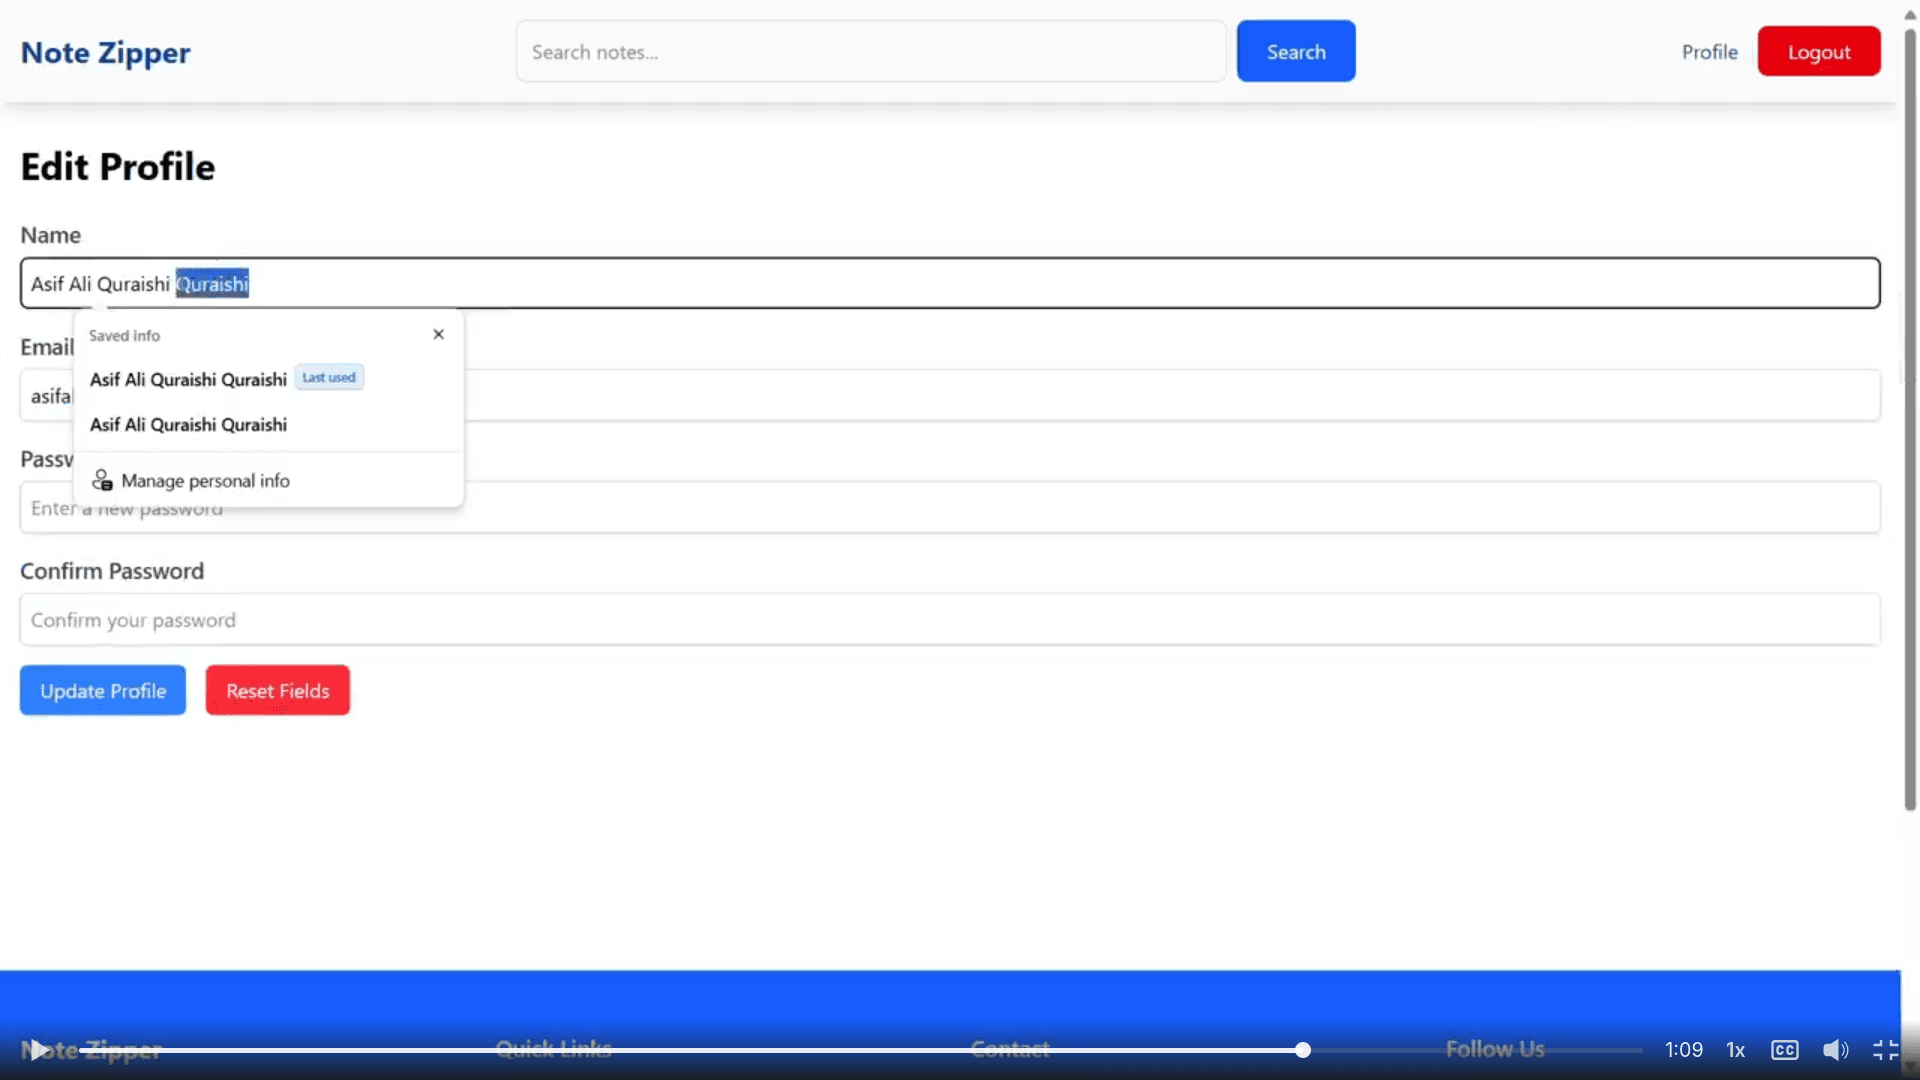Change playback speed 1x
Image resolution: width=1920 pixels, height=1080 pixels.
click(x=1736, y=1050)
